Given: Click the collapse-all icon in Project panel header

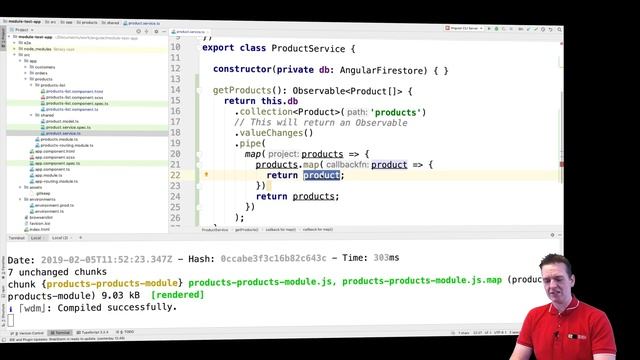Looking at the screenshot, I should [147, 31].
